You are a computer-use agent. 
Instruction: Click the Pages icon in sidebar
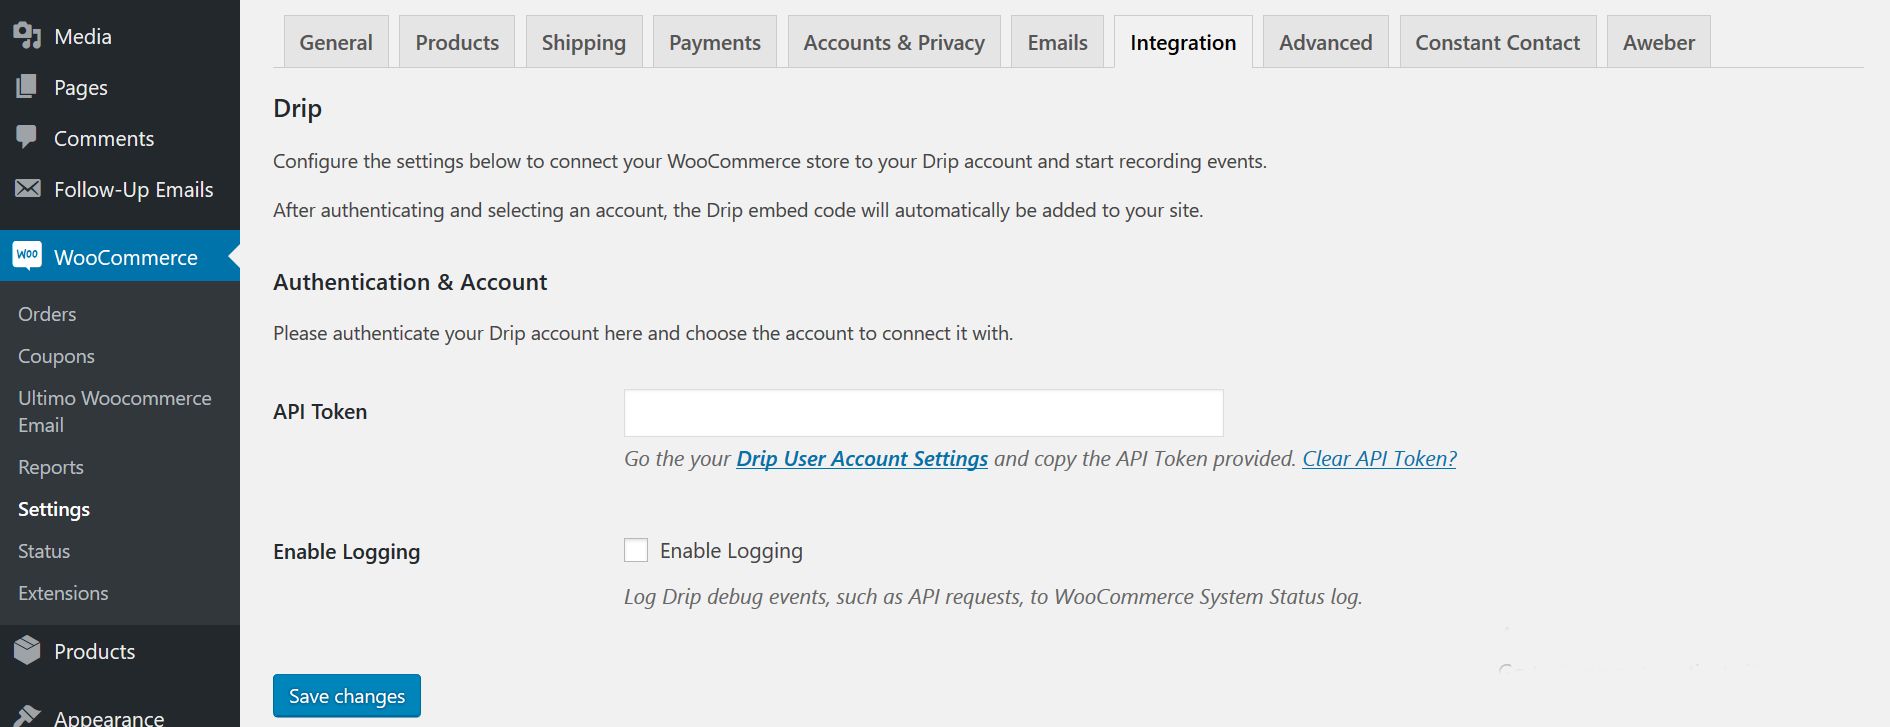click(27, 87)
